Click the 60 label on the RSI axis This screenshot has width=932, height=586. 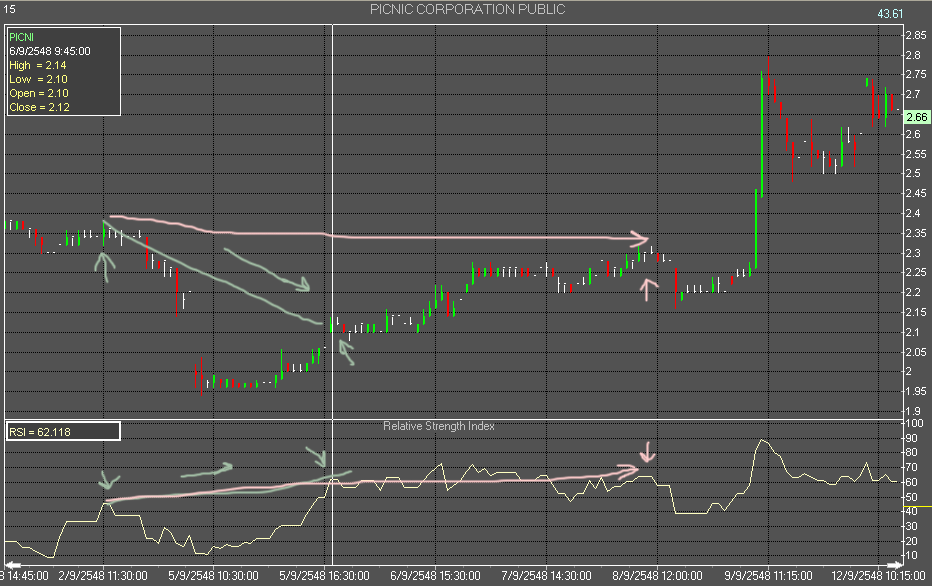click(911, 483)
